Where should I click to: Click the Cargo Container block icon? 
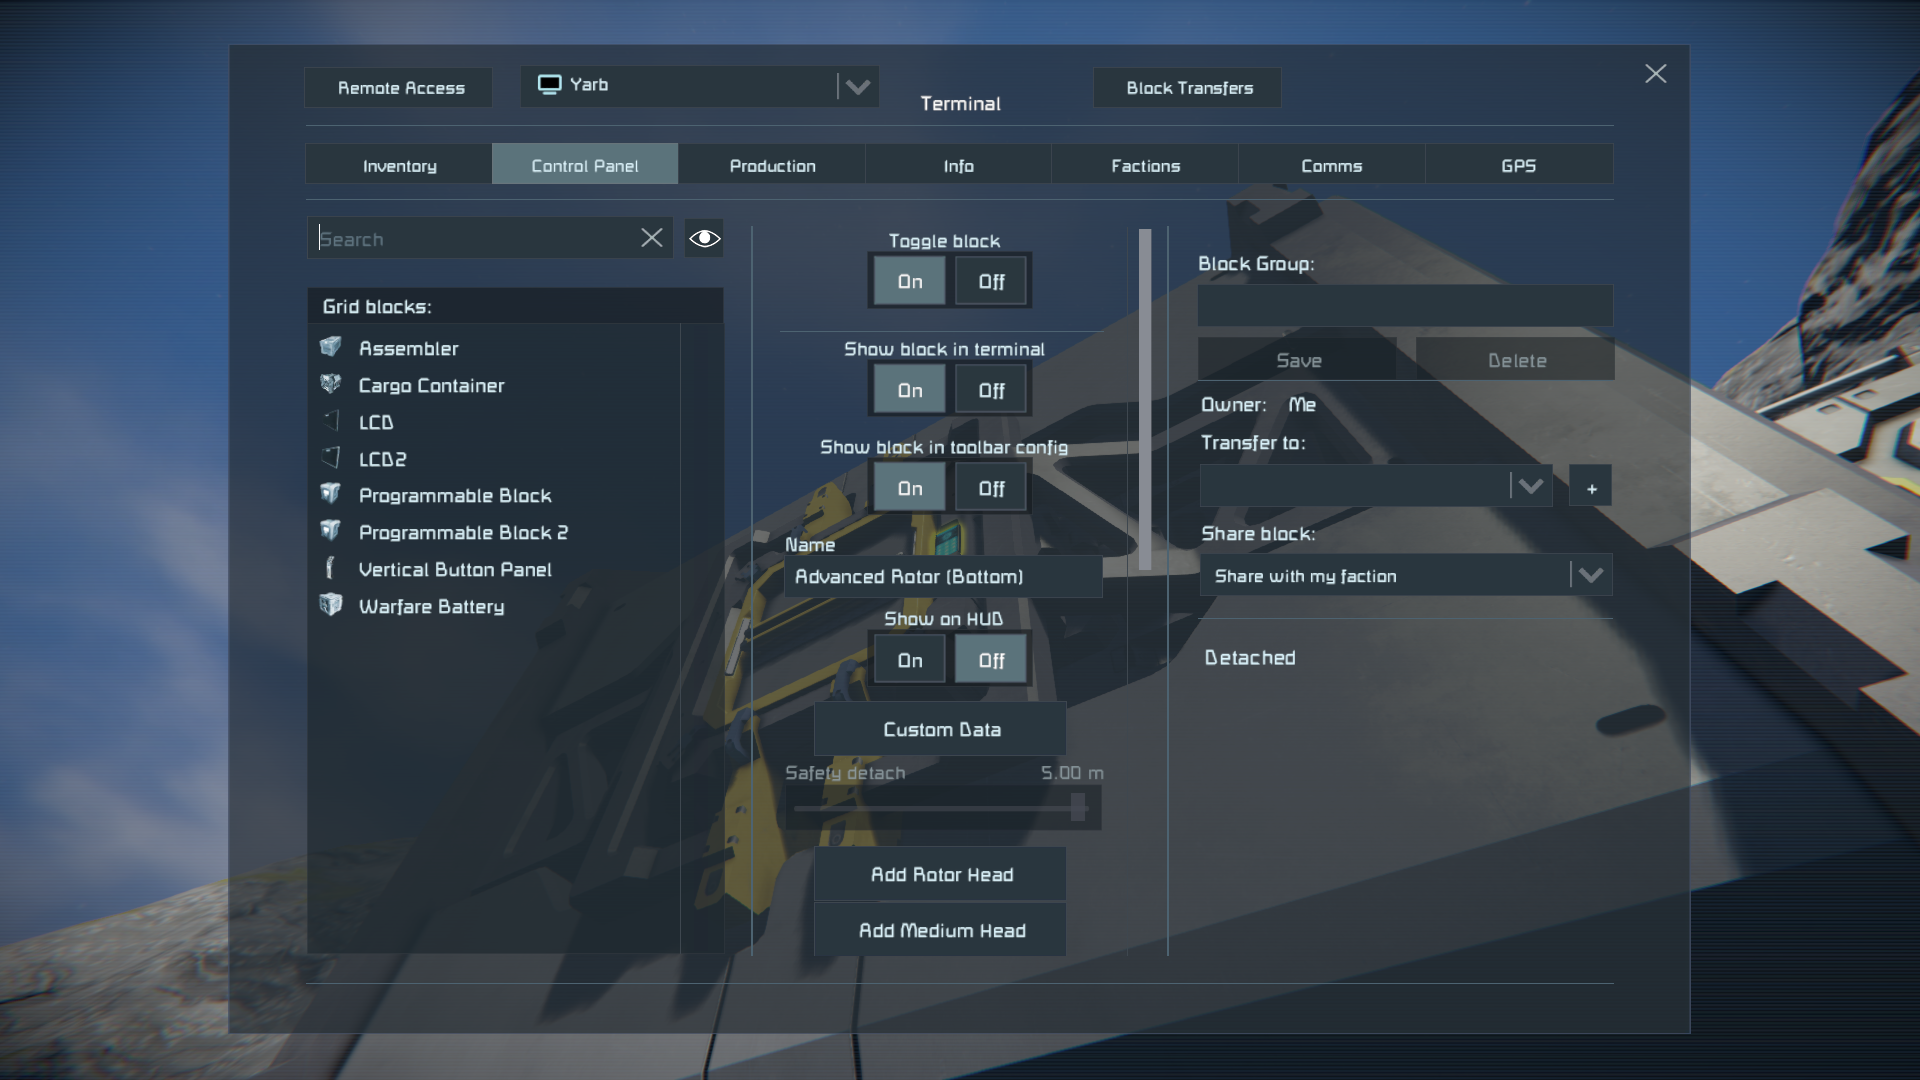pos(331,384)
